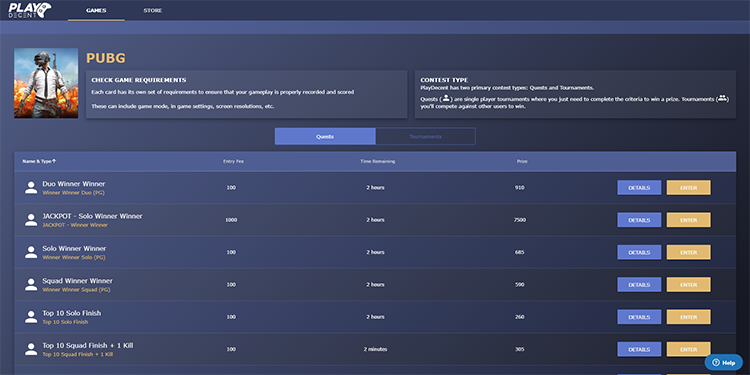Click the 2 minutes time remaining value
The image size is (750, 375).
375,349
